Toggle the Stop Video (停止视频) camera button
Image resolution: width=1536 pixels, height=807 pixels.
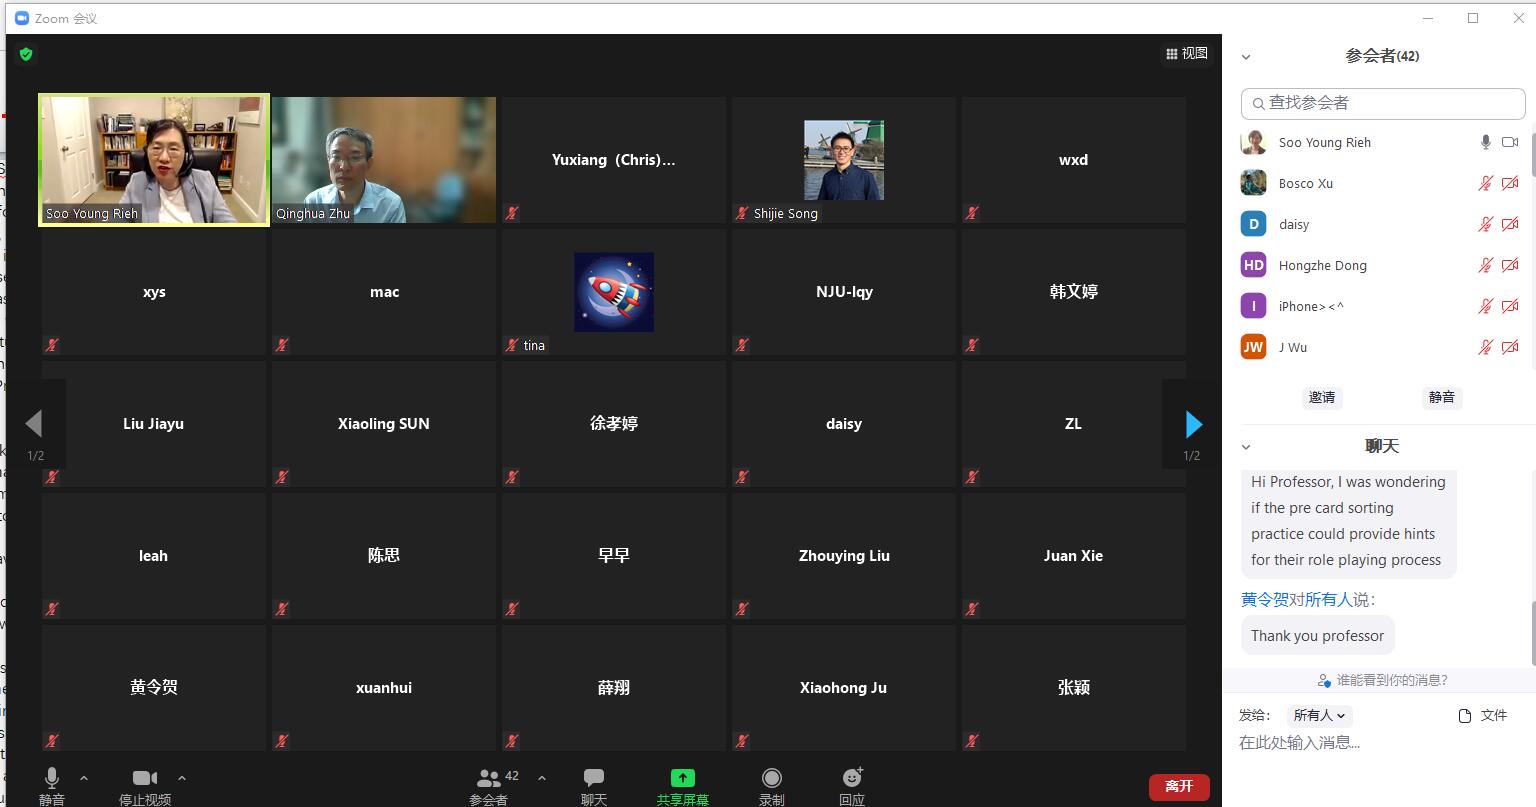click(145, 779)
